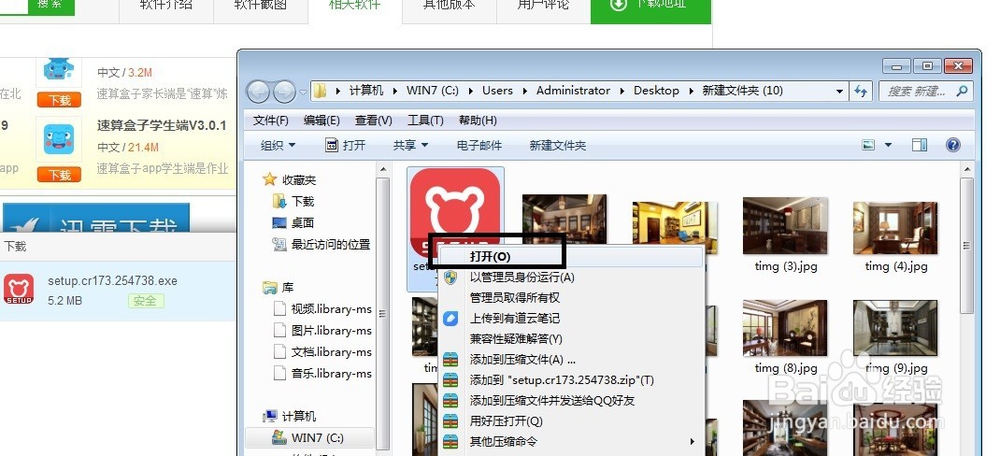Select 图片.library-ms in sidebar
The height and width of the screenshot is (456, 1000).
[331, 330]
